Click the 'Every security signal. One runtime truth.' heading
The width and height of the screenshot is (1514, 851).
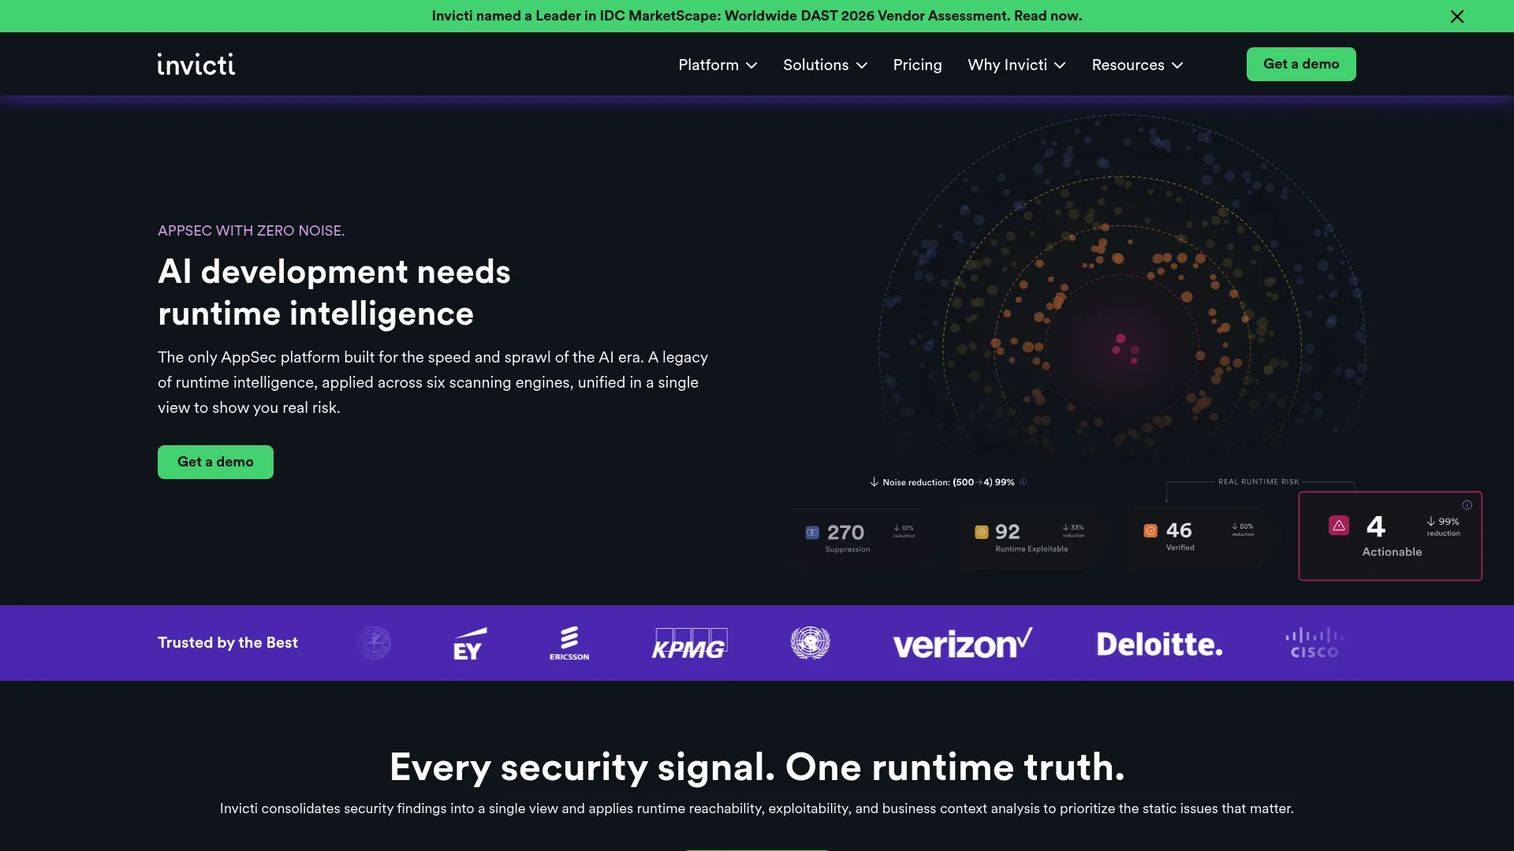pos(757,767)
